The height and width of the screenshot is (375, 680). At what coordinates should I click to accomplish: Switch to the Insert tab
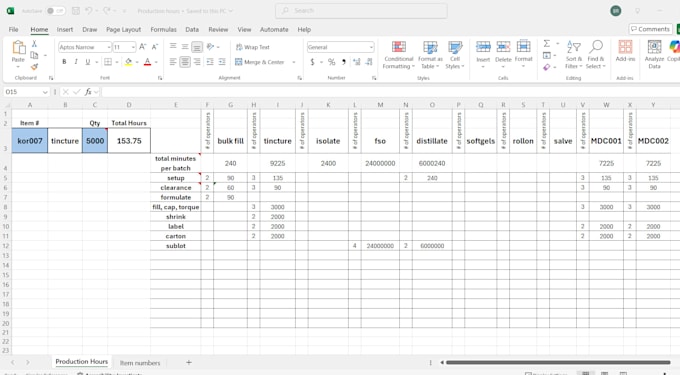tap(65, 29)
